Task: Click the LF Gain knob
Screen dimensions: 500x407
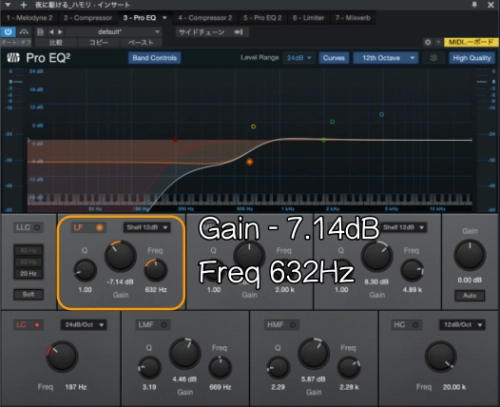Action: [x=121, y=256]
